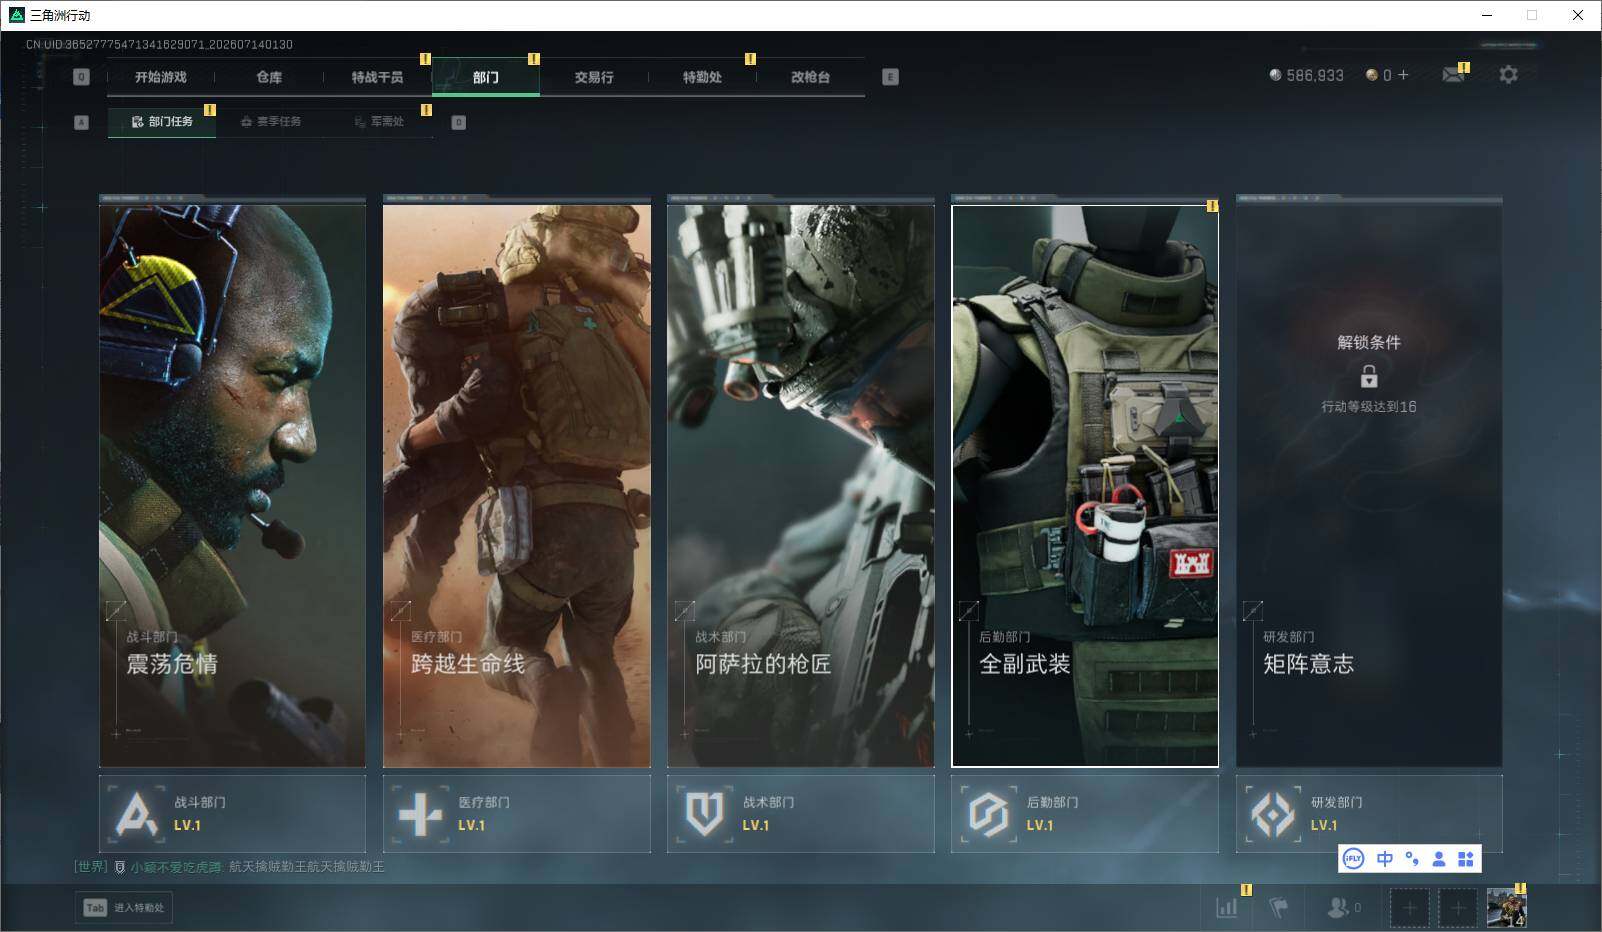The image size is (1602, 932).
Task: Select the 全副武装 logistics department card
Action: [1085, 486]
